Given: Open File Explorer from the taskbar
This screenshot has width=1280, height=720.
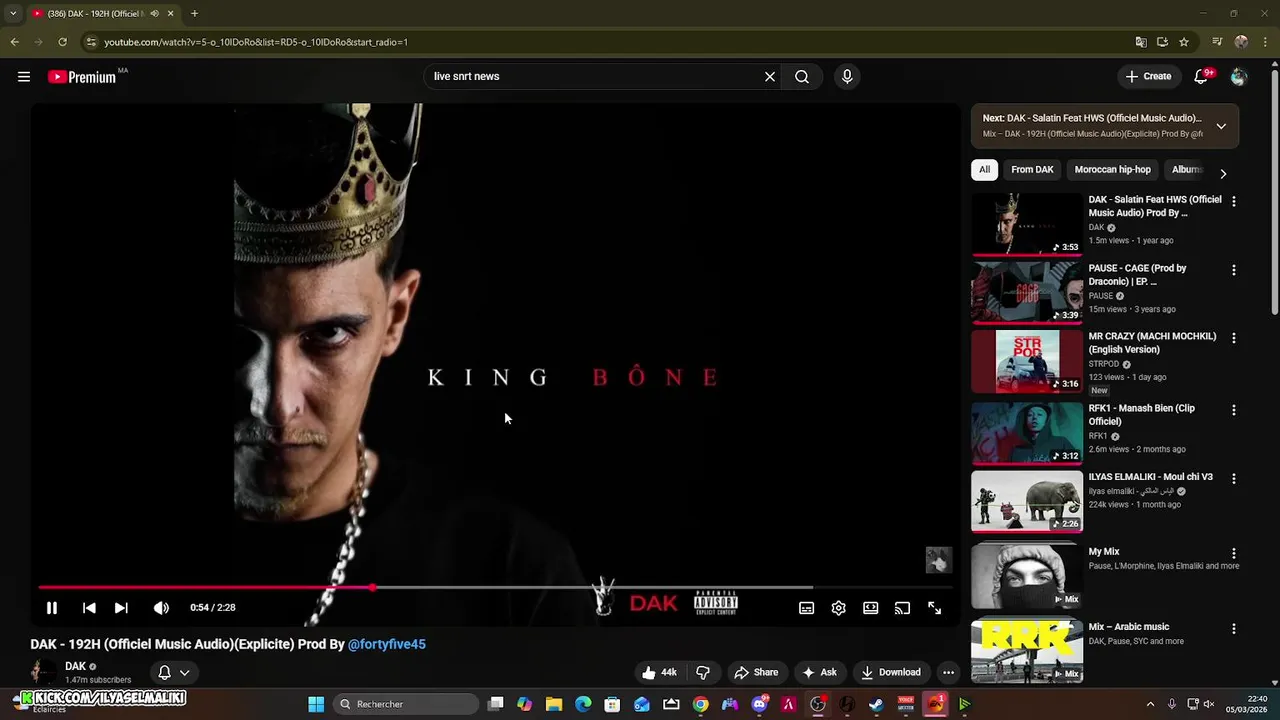Looking at the screenshot, I should pos(554,704).
